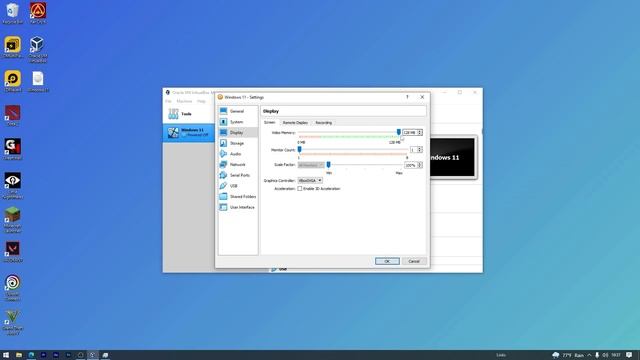Open the Graphics Controller dropdown
Screen dimensions: 640x360
click(x=310, y=180)
